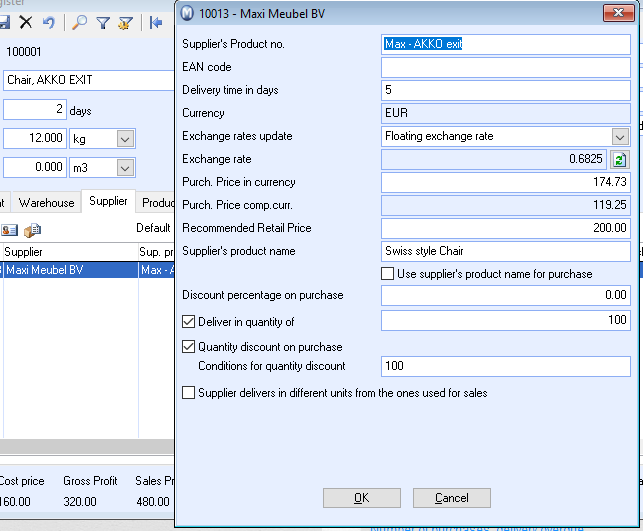Click product number 100001

click(x=24, y=52)
